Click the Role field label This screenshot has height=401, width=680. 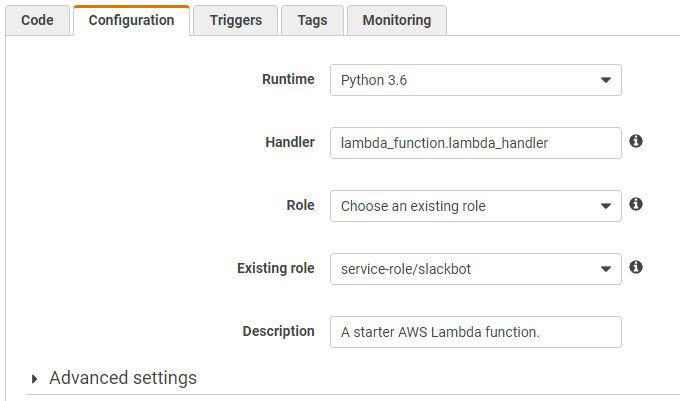[300, 205]
